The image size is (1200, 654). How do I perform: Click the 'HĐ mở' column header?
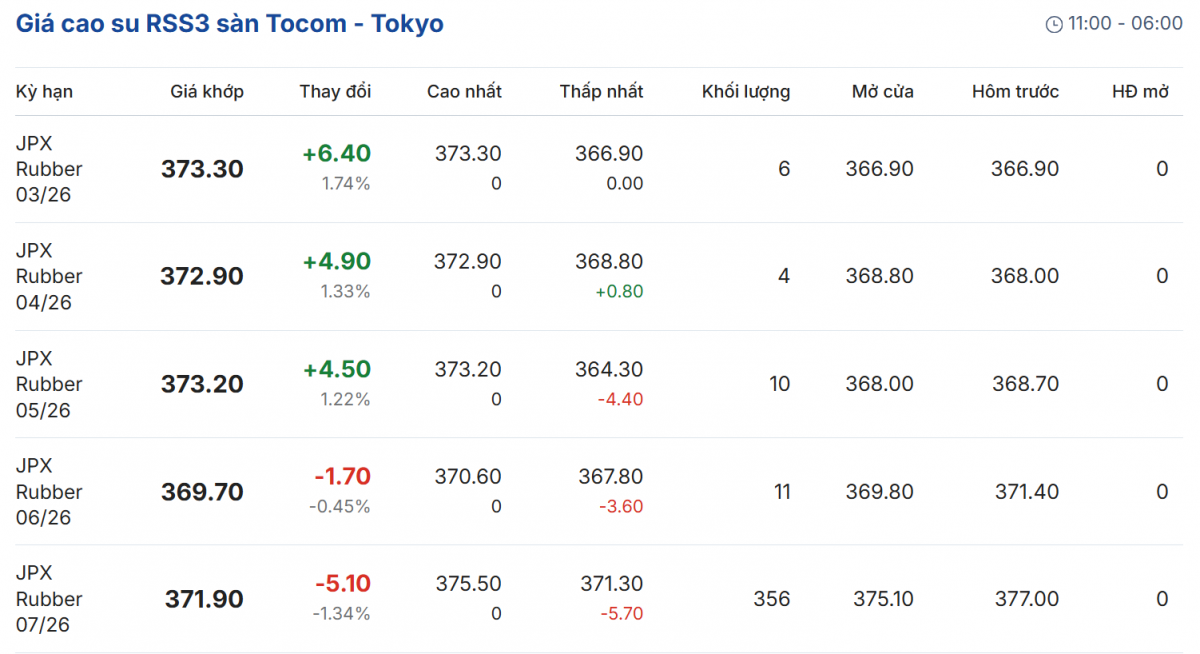(x=1140, y=92)
